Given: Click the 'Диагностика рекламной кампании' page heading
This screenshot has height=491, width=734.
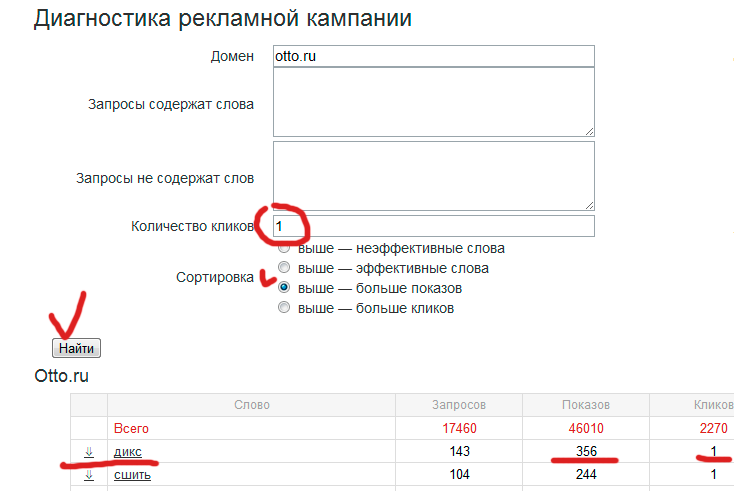Looking at the screenshot, I should pyautogui.click(x=223, y=19).
